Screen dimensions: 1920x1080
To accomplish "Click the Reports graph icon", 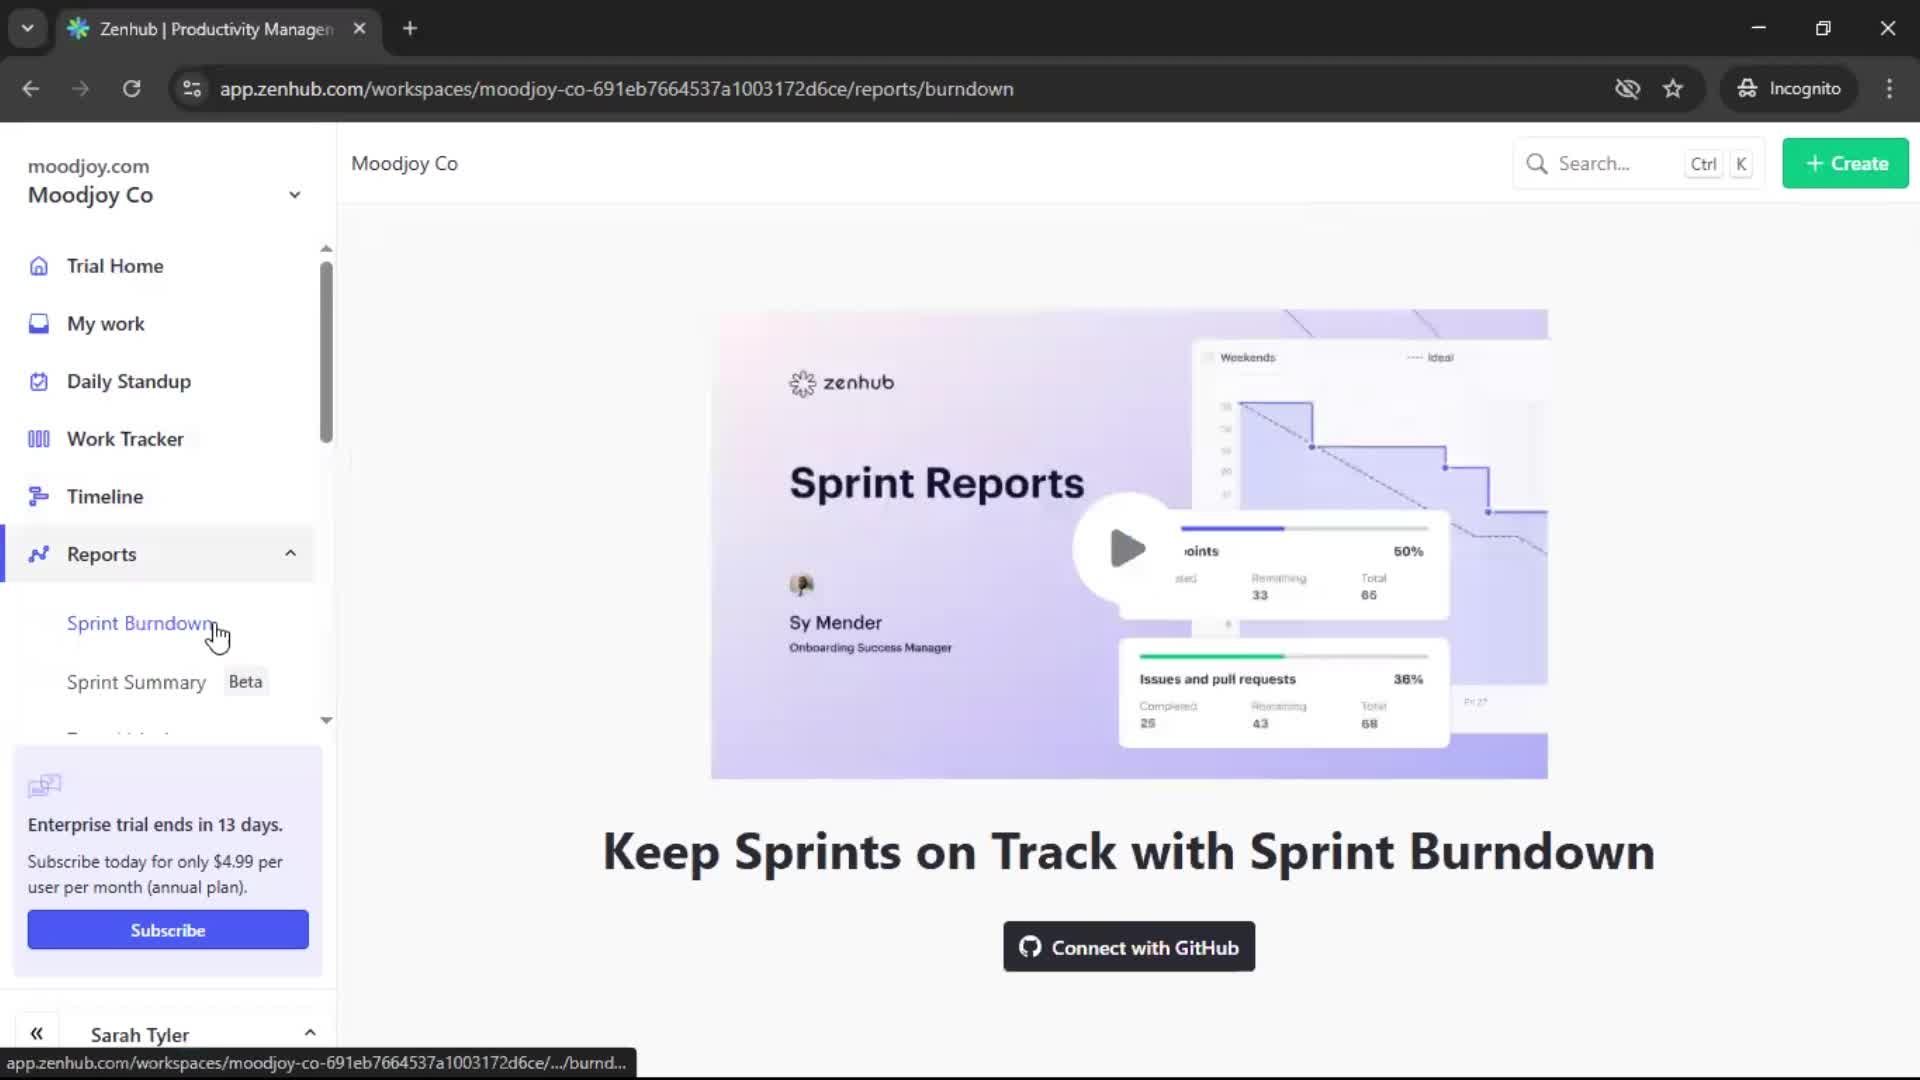I will click(38, 554).
